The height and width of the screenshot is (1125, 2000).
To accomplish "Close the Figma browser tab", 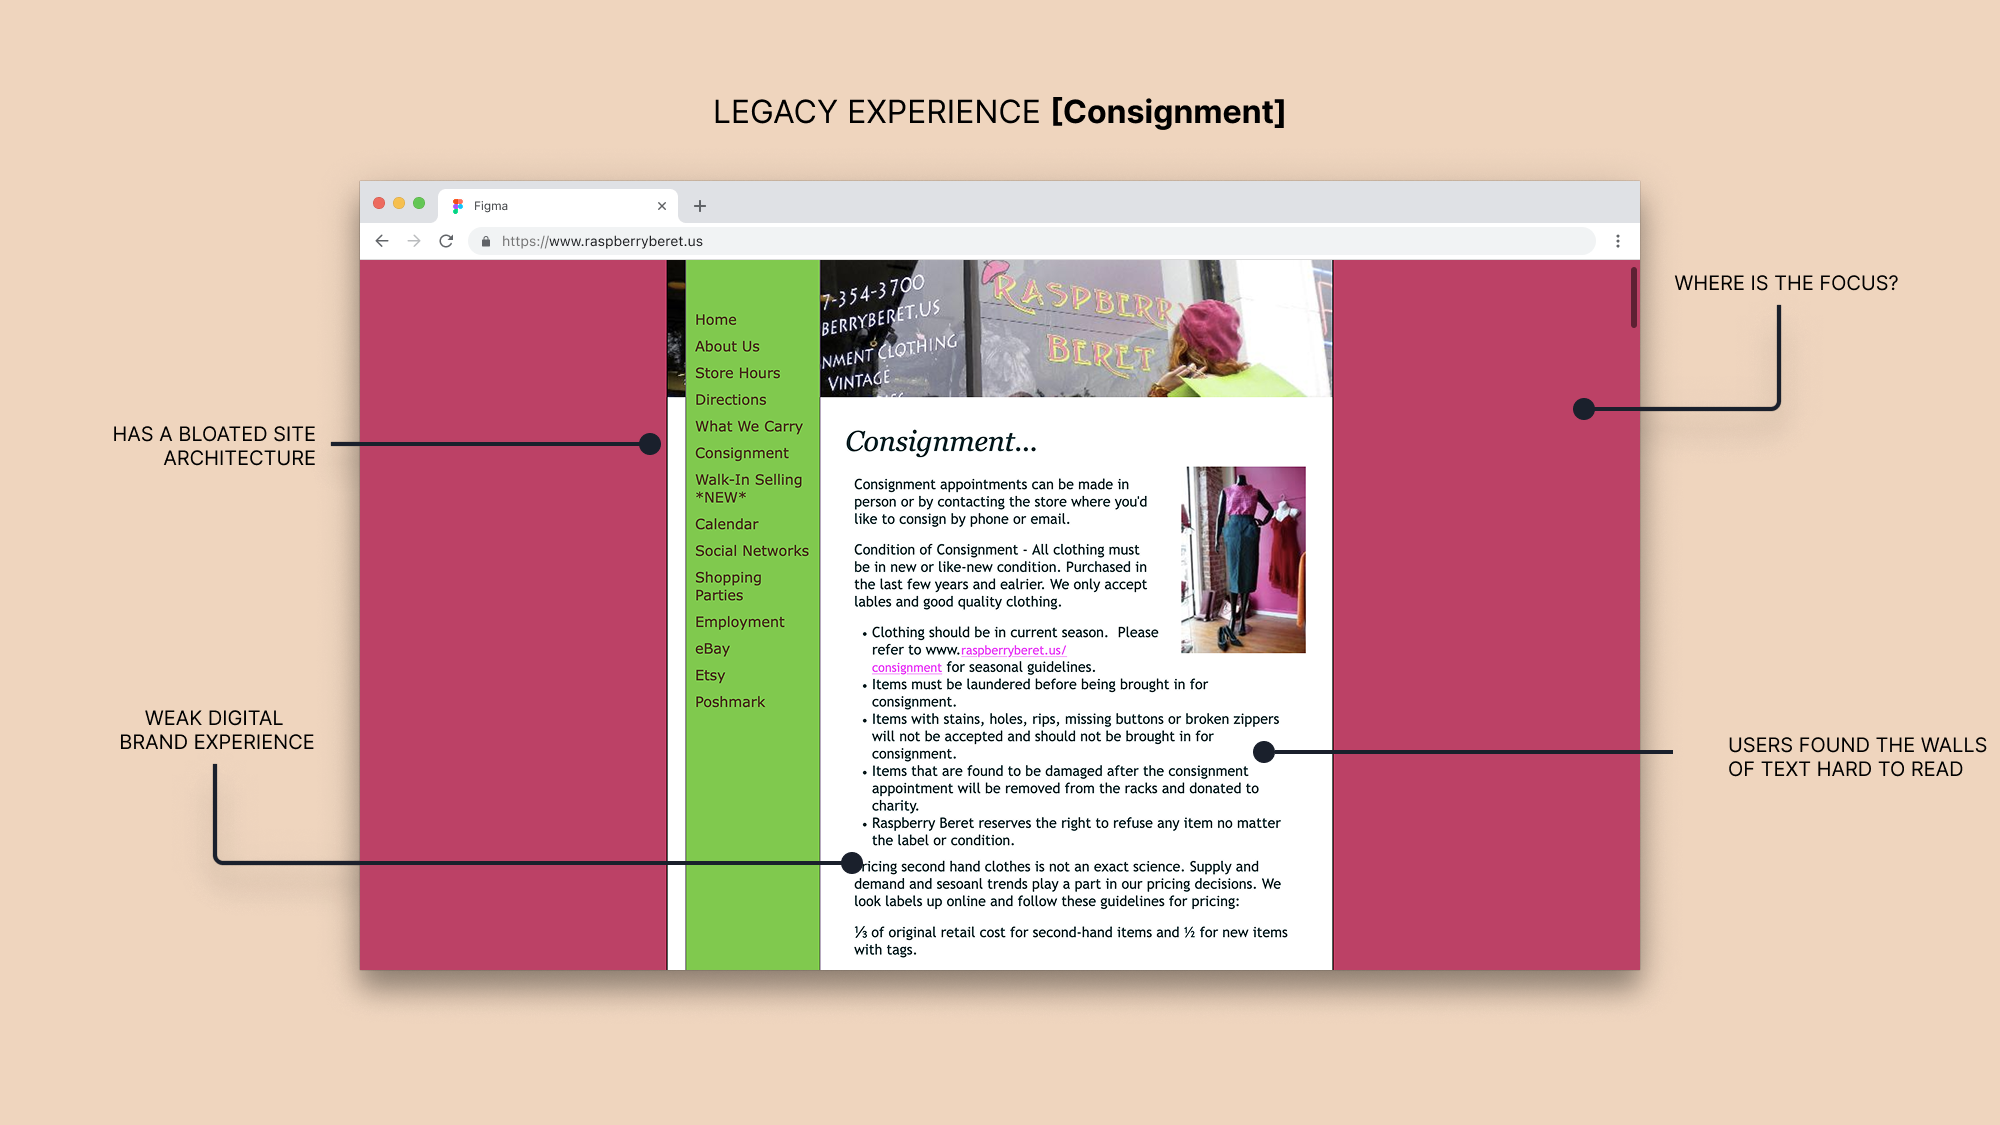I will click(x=662, y=206).
